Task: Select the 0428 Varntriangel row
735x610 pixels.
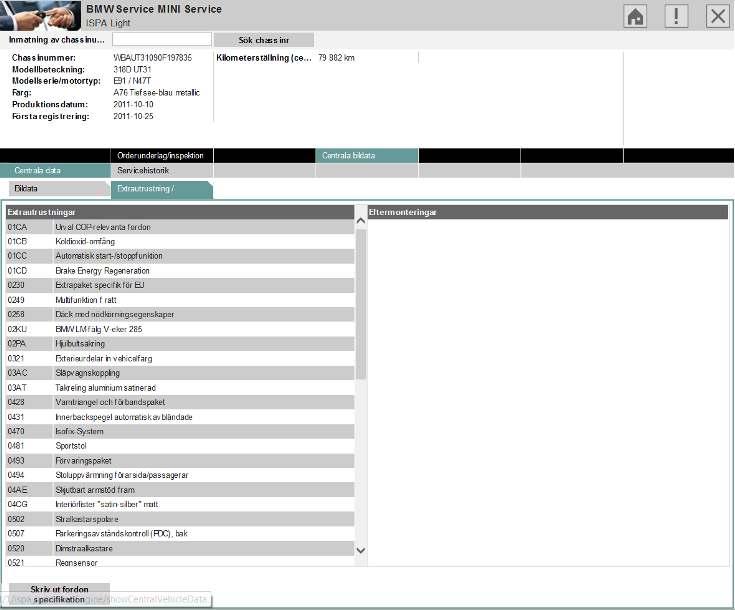Action: 180,402
